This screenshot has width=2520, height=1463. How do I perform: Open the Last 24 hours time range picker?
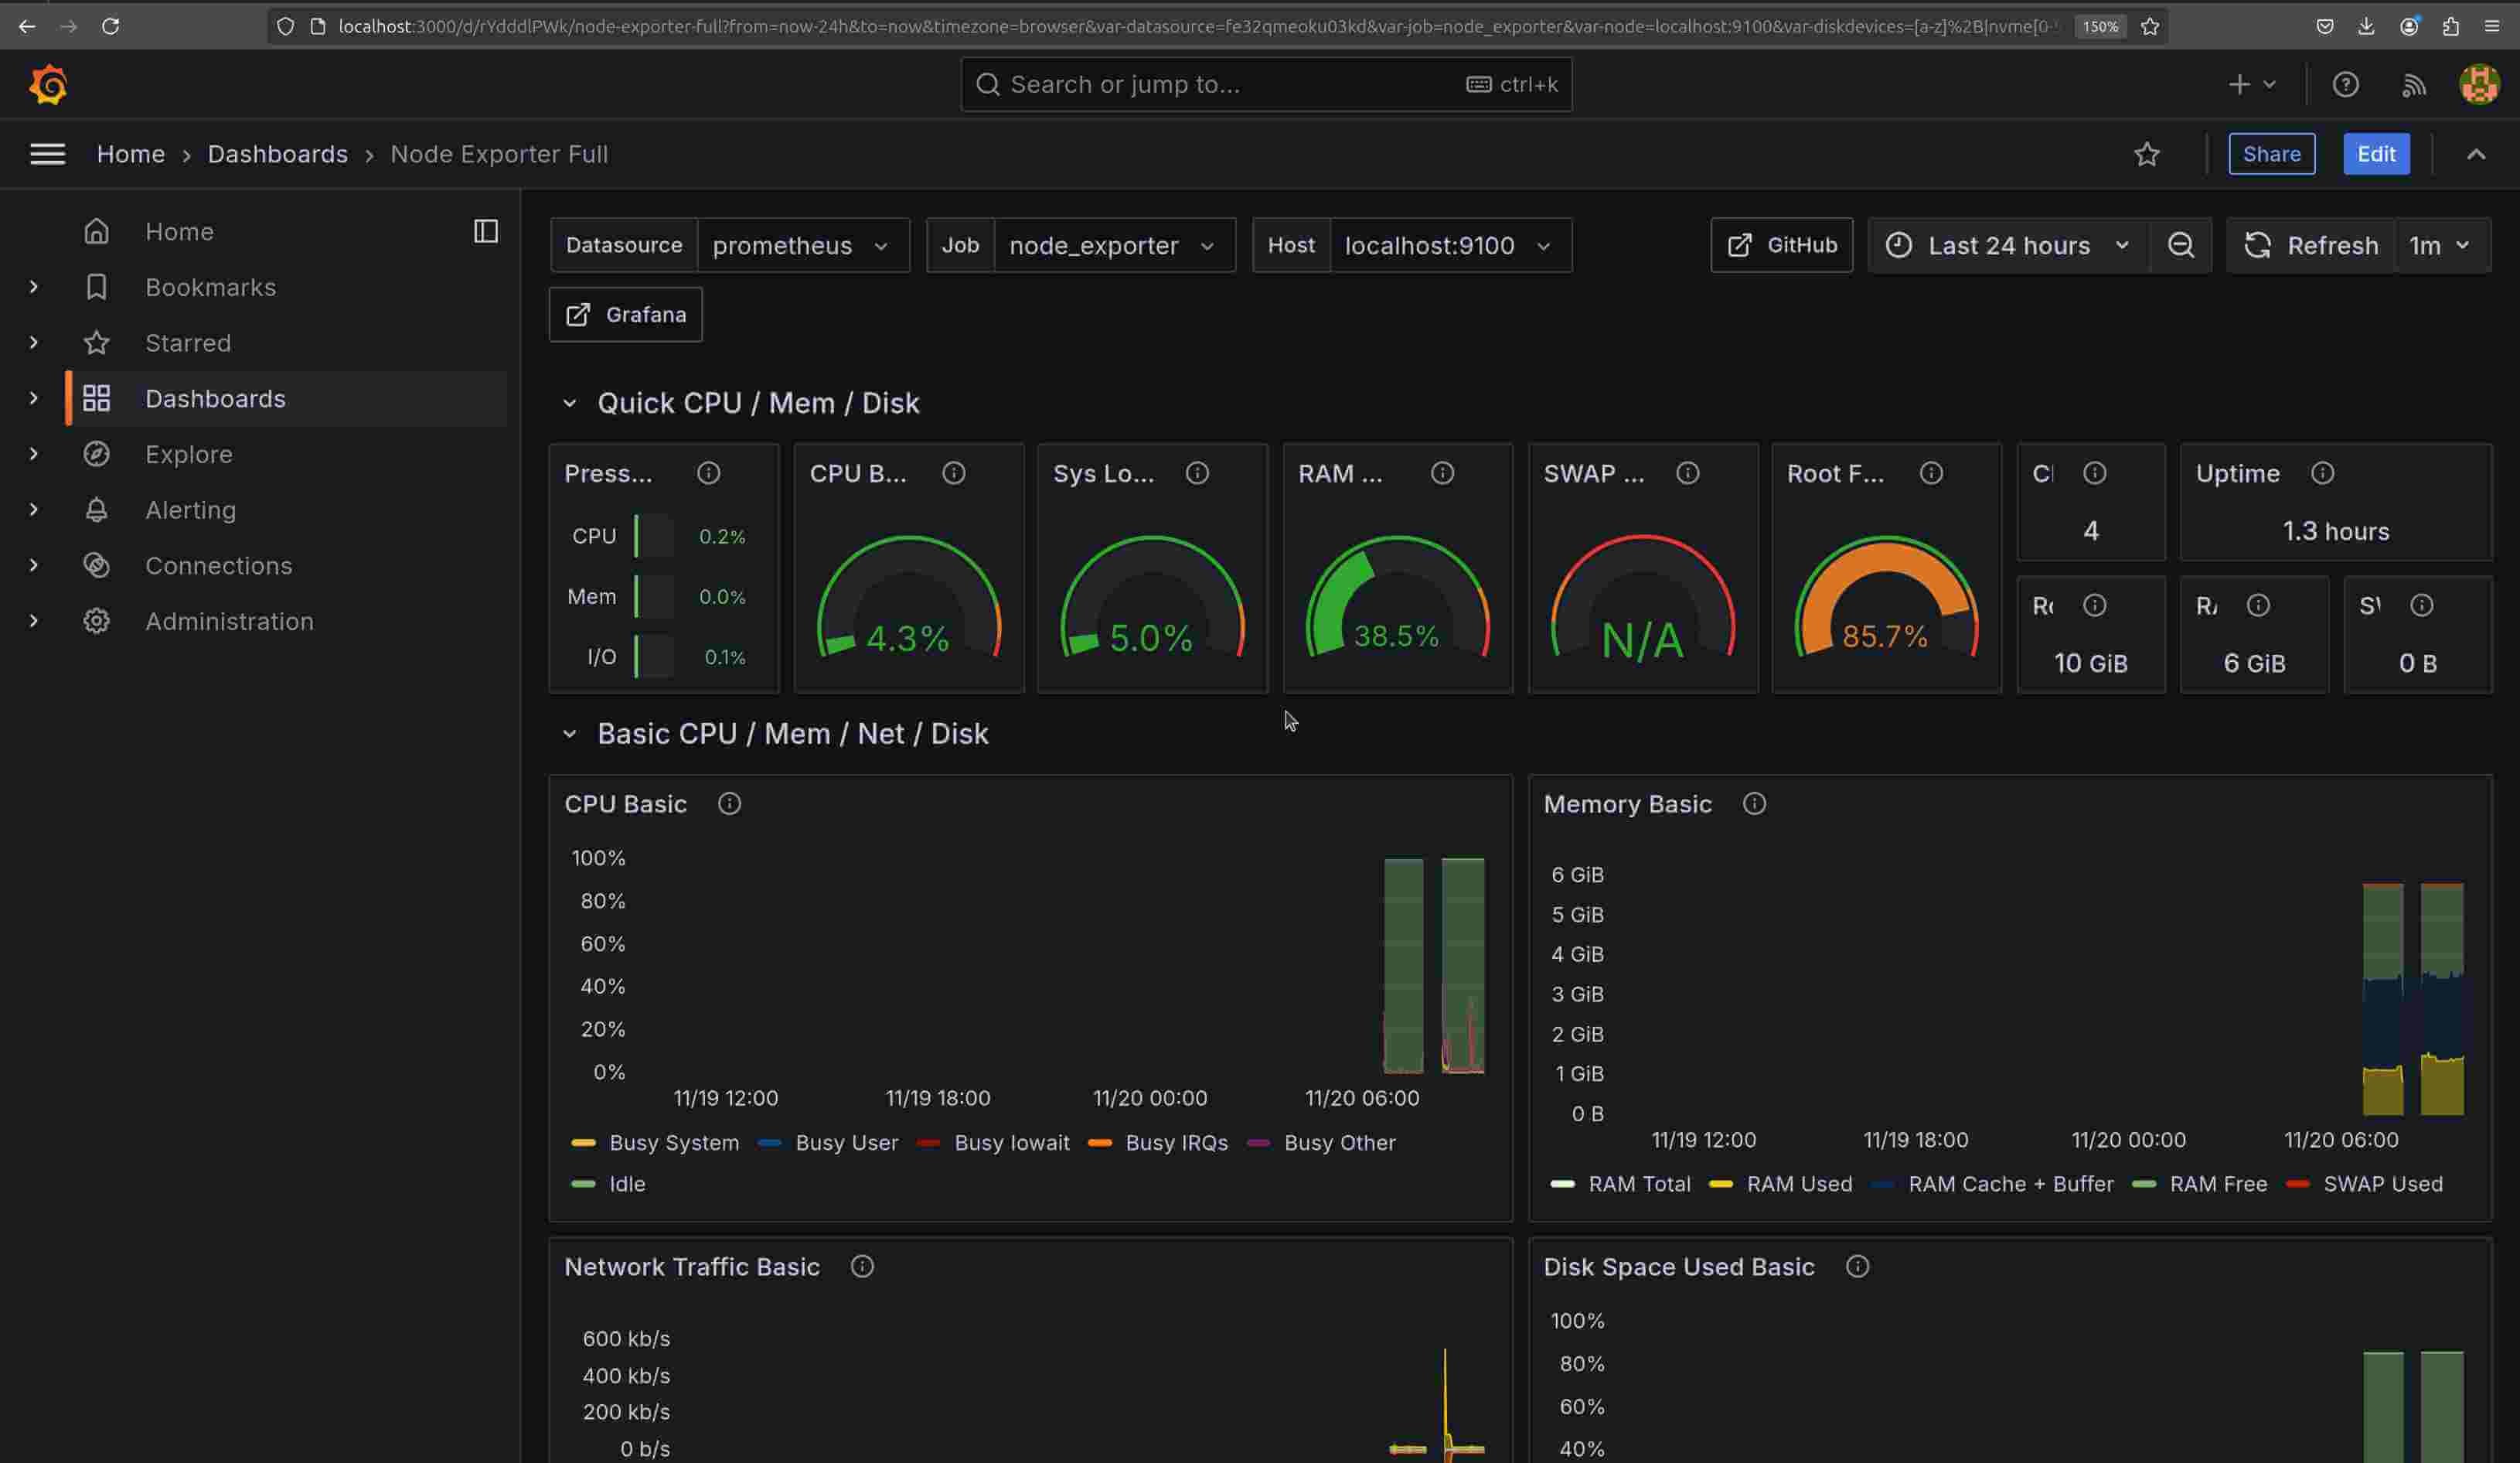[x=2007, y=245]
